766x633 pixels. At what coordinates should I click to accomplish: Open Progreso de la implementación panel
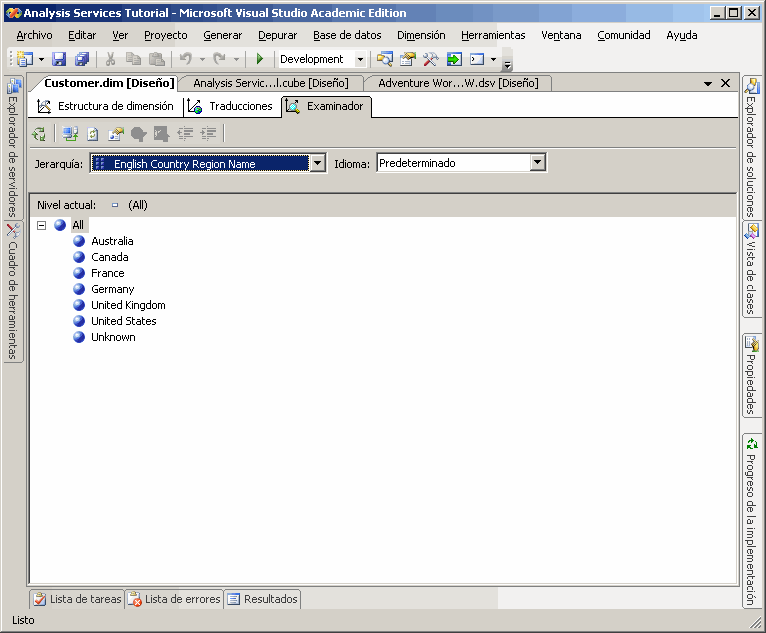point(751,521)
